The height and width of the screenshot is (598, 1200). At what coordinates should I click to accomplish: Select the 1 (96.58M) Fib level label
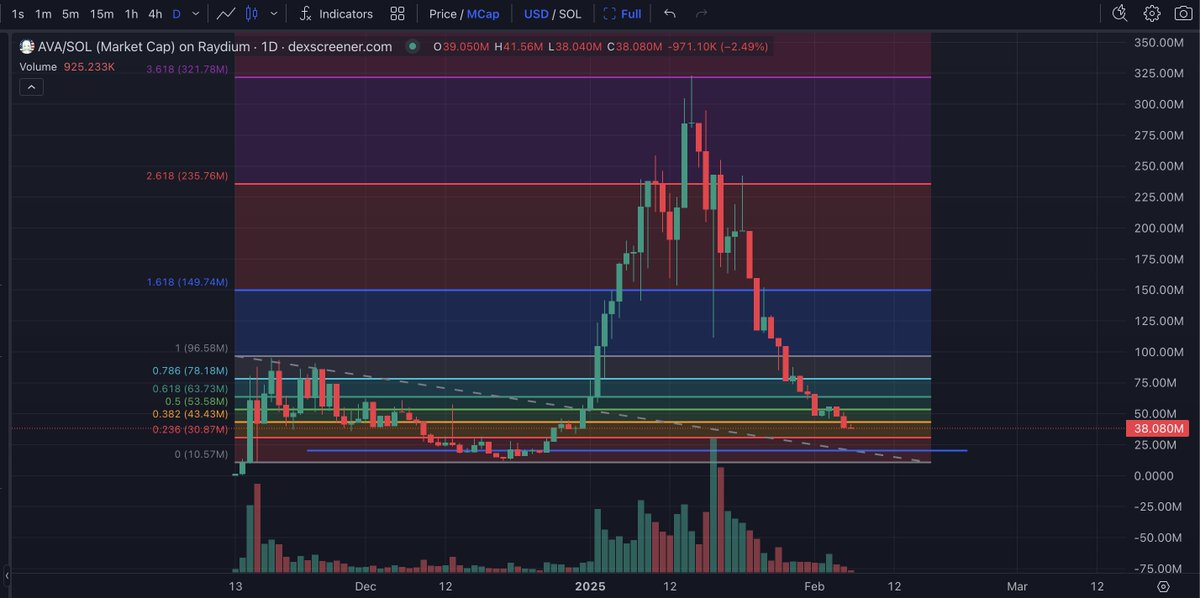tap(201, 348)
